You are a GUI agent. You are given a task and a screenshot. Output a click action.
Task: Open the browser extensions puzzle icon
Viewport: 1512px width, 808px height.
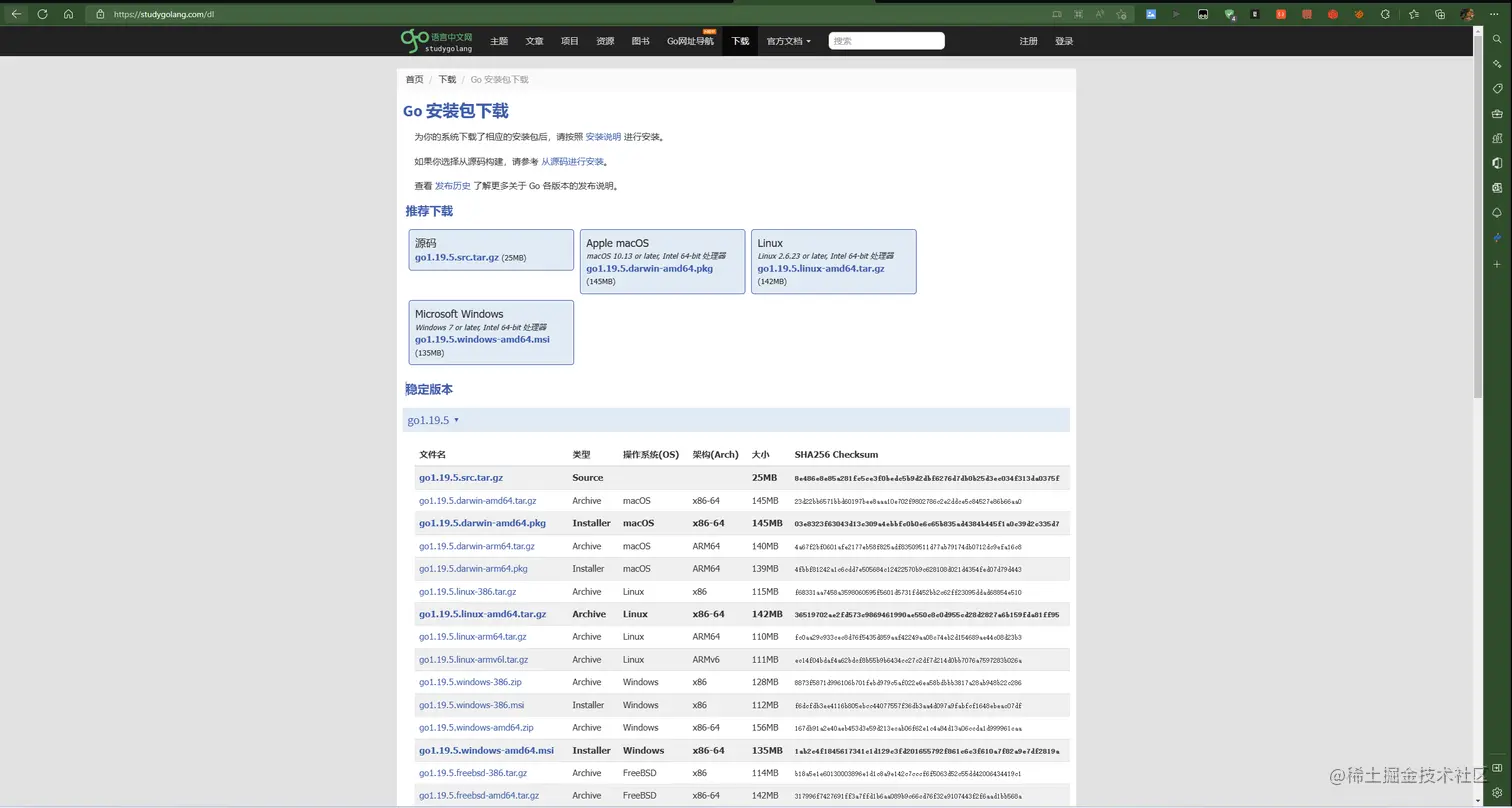click(x=1385, y=14)
